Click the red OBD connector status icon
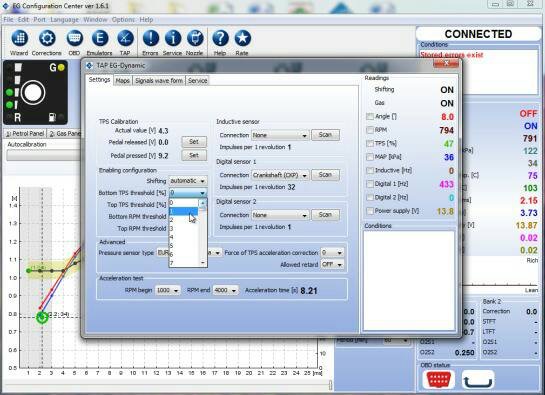 point(438,379)
